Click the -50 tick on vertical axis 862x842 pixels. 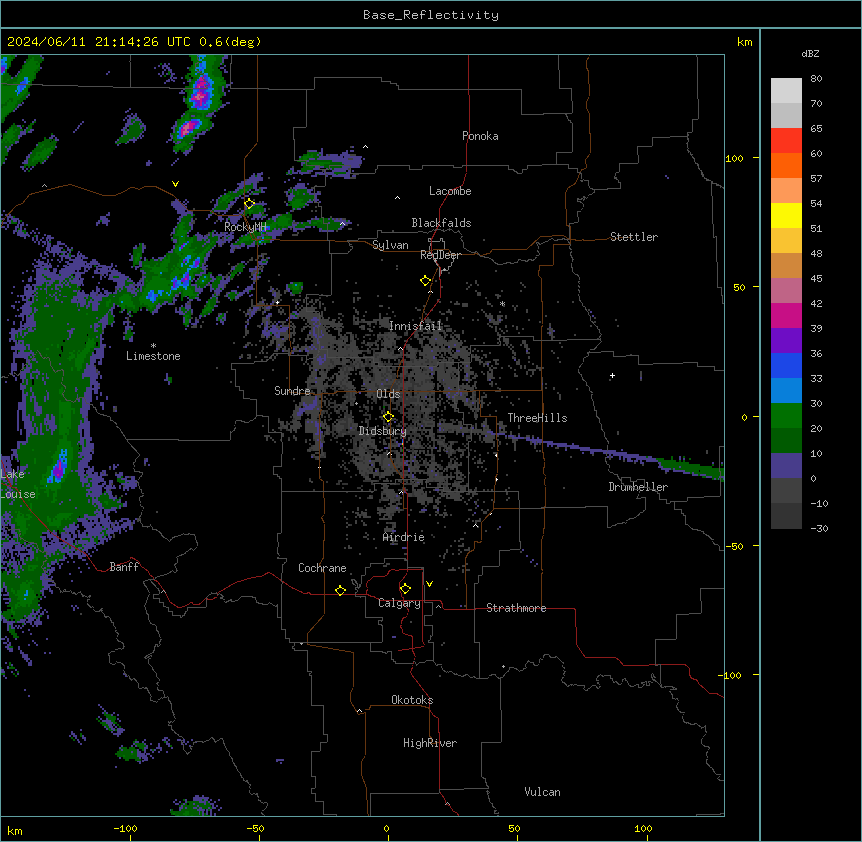click(734, 546)
